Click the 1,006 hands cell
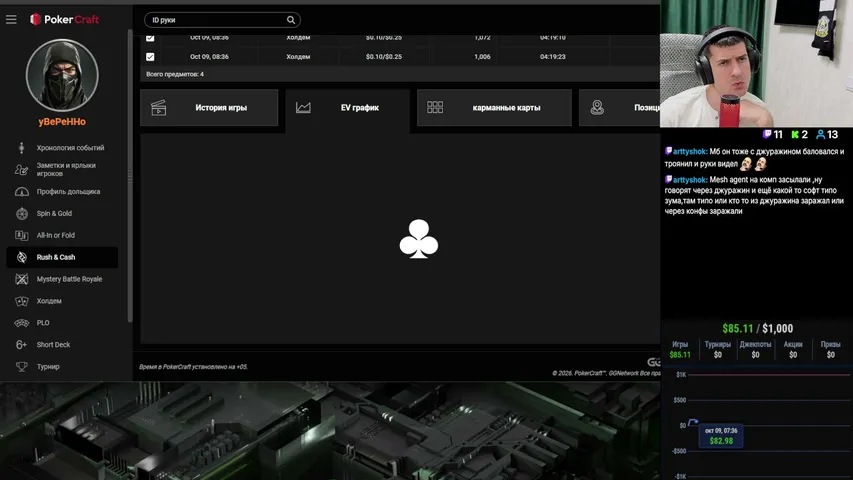The image size is (853, 480). pos(482,57)
